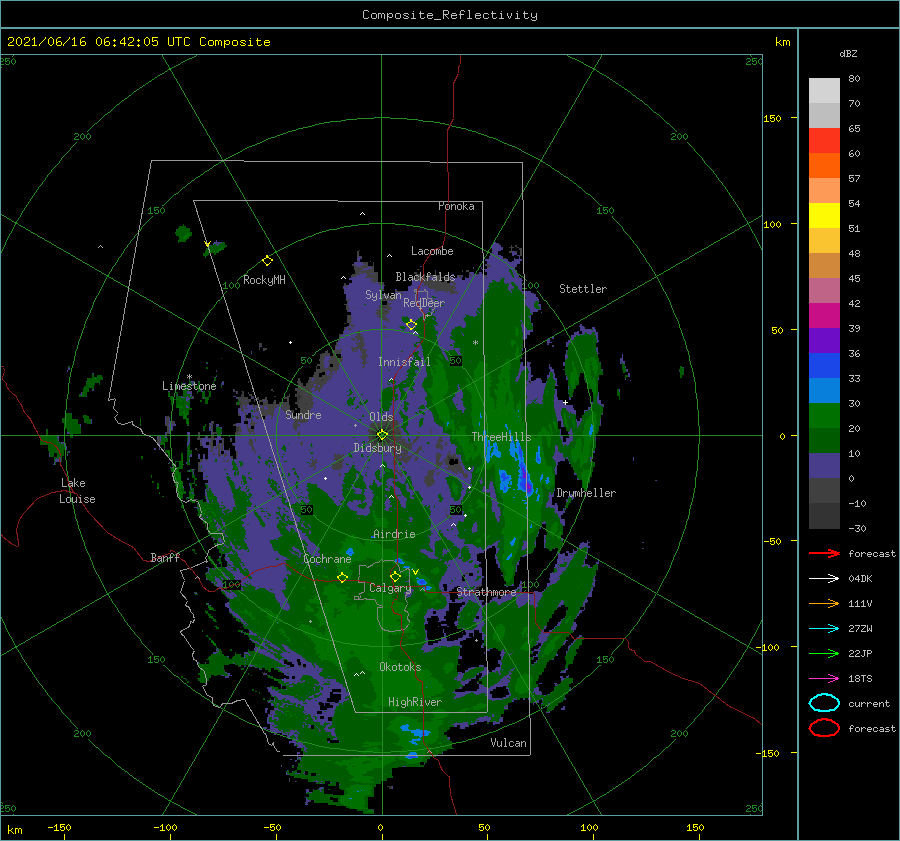Image resolution: width=900 pixels, height=841 pixels.
Task: Click the ThreeHills city label
Action: click(x=502, y=437)
